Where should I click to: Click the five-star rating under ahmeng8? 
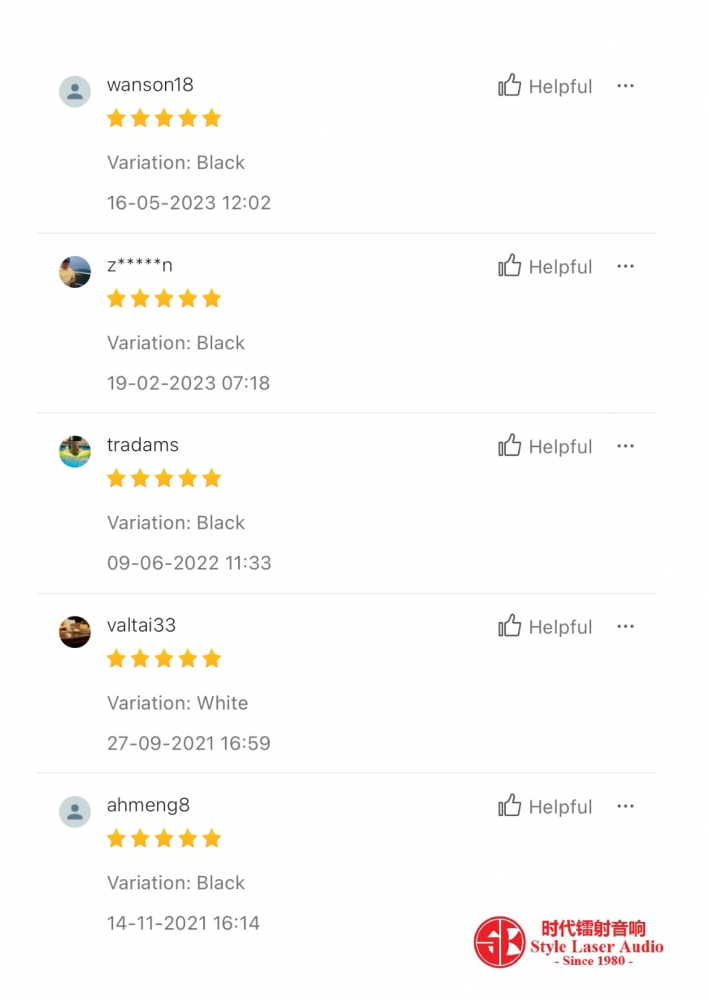pos(164,839)
